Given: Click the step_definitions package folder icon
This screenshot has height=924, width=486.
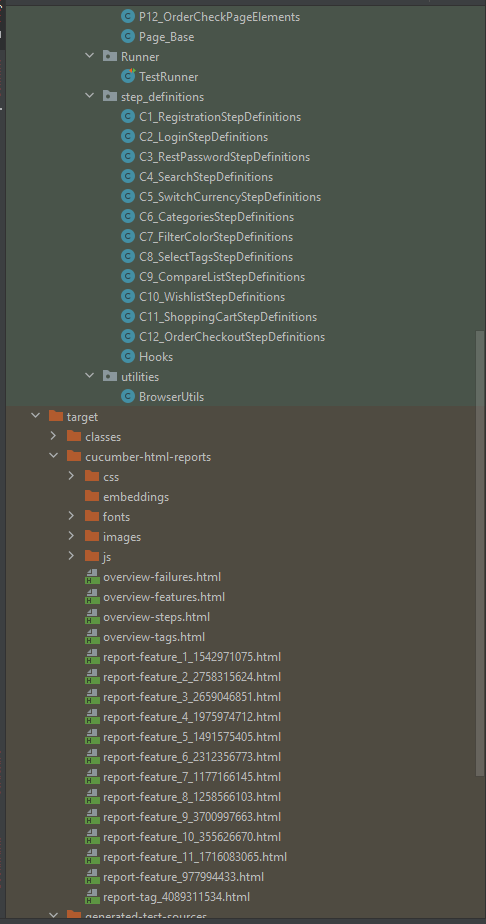Looking at the screenshot, I should pos(110,97).
